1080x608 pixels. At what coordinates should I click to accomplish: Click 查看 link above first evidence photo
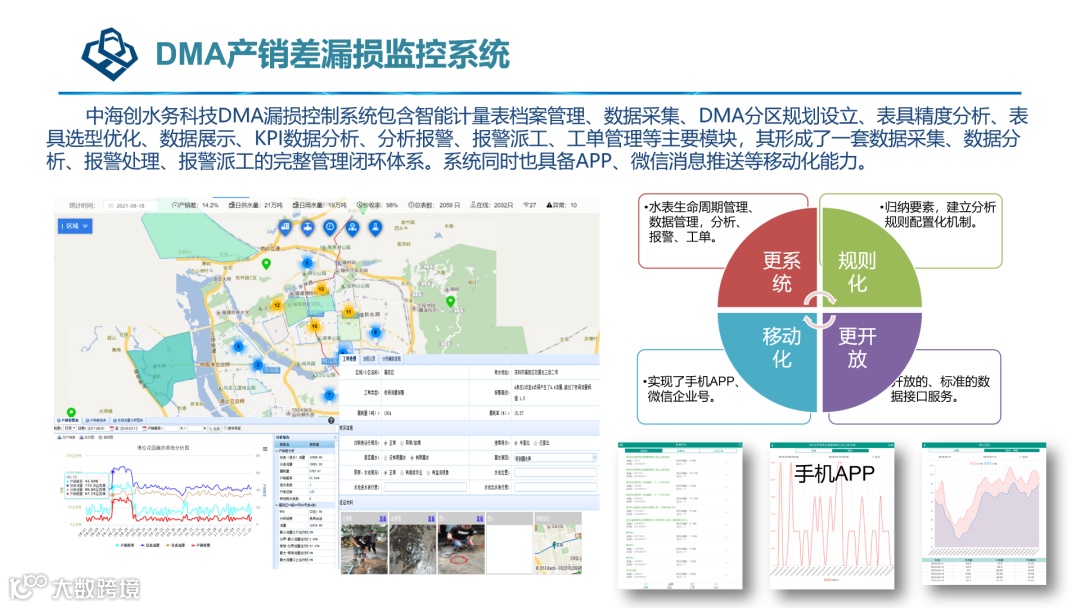383,518
